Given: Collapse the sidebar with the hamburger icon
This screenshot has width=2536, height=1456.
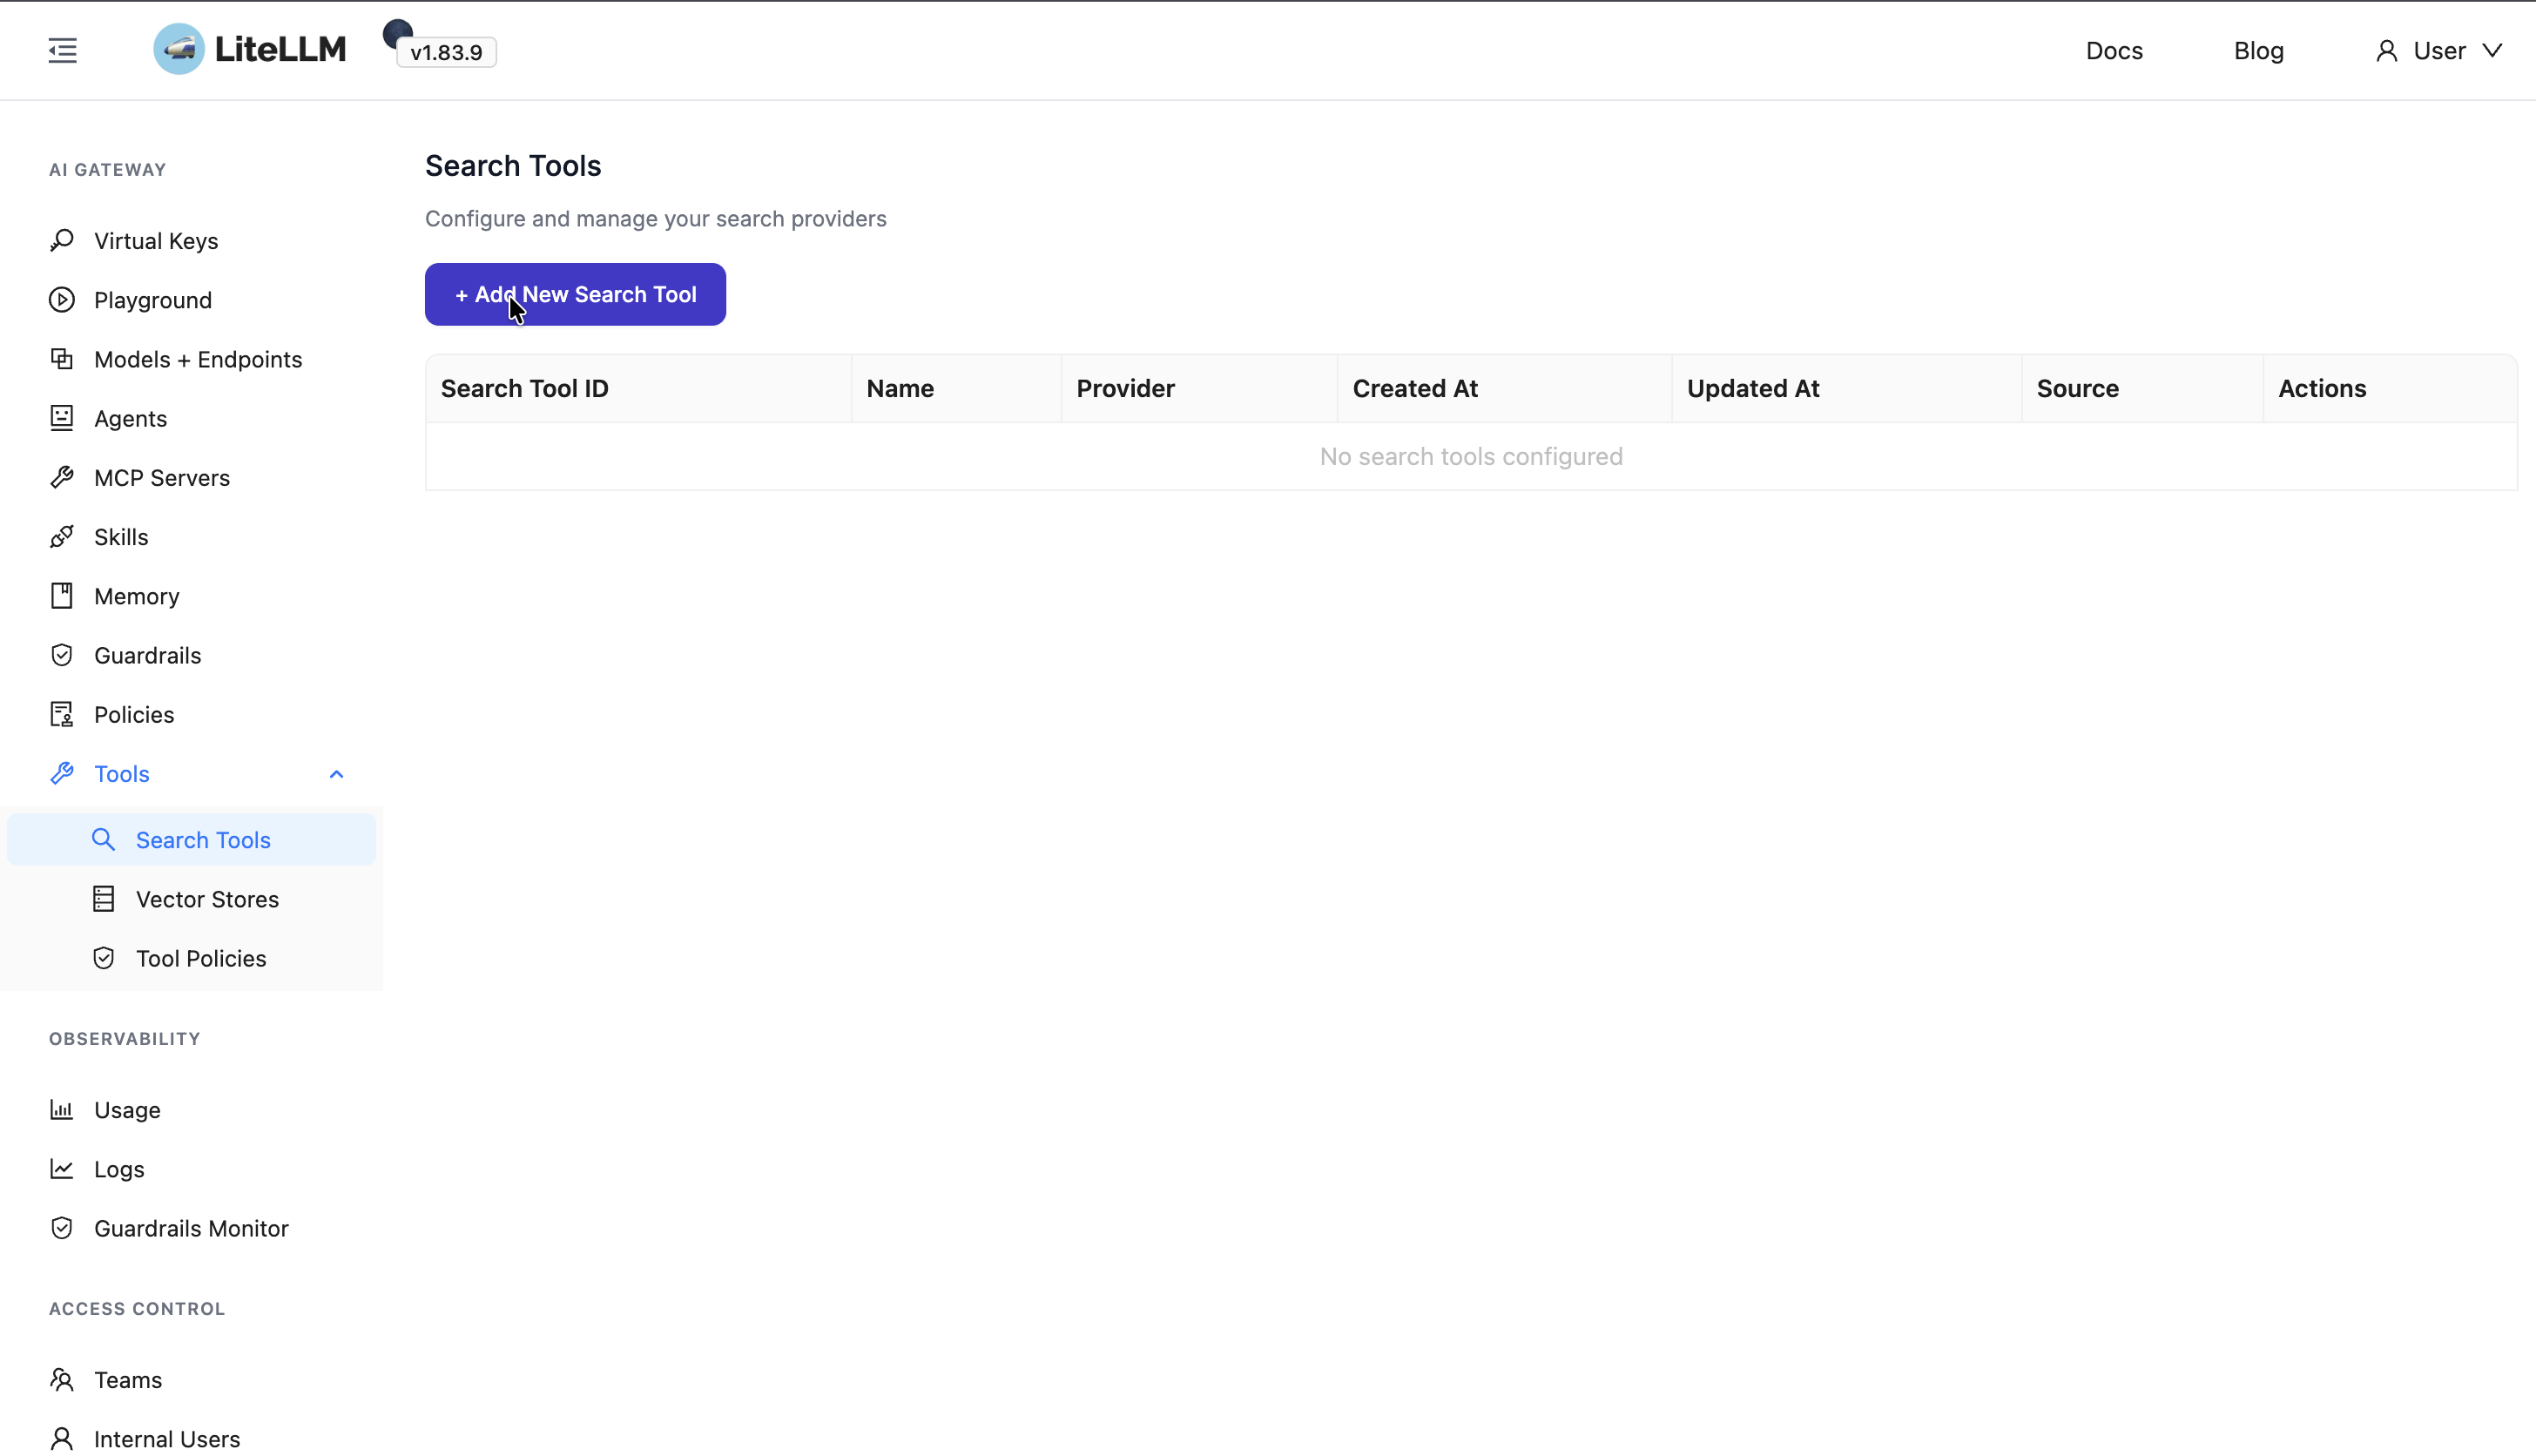Looking at the screenshot, I should coord(62,50).
